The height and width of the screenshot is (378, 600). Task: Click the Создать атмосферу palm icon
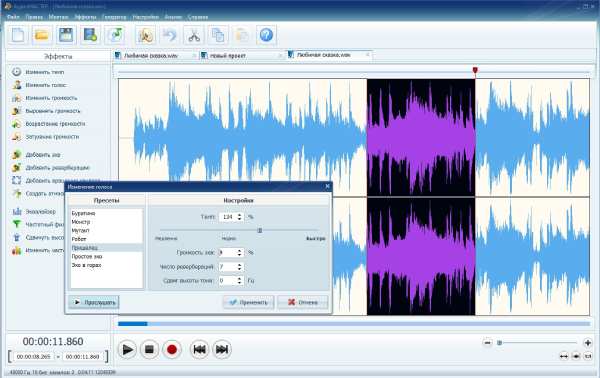pyautogui.click(x=16, y=193)
